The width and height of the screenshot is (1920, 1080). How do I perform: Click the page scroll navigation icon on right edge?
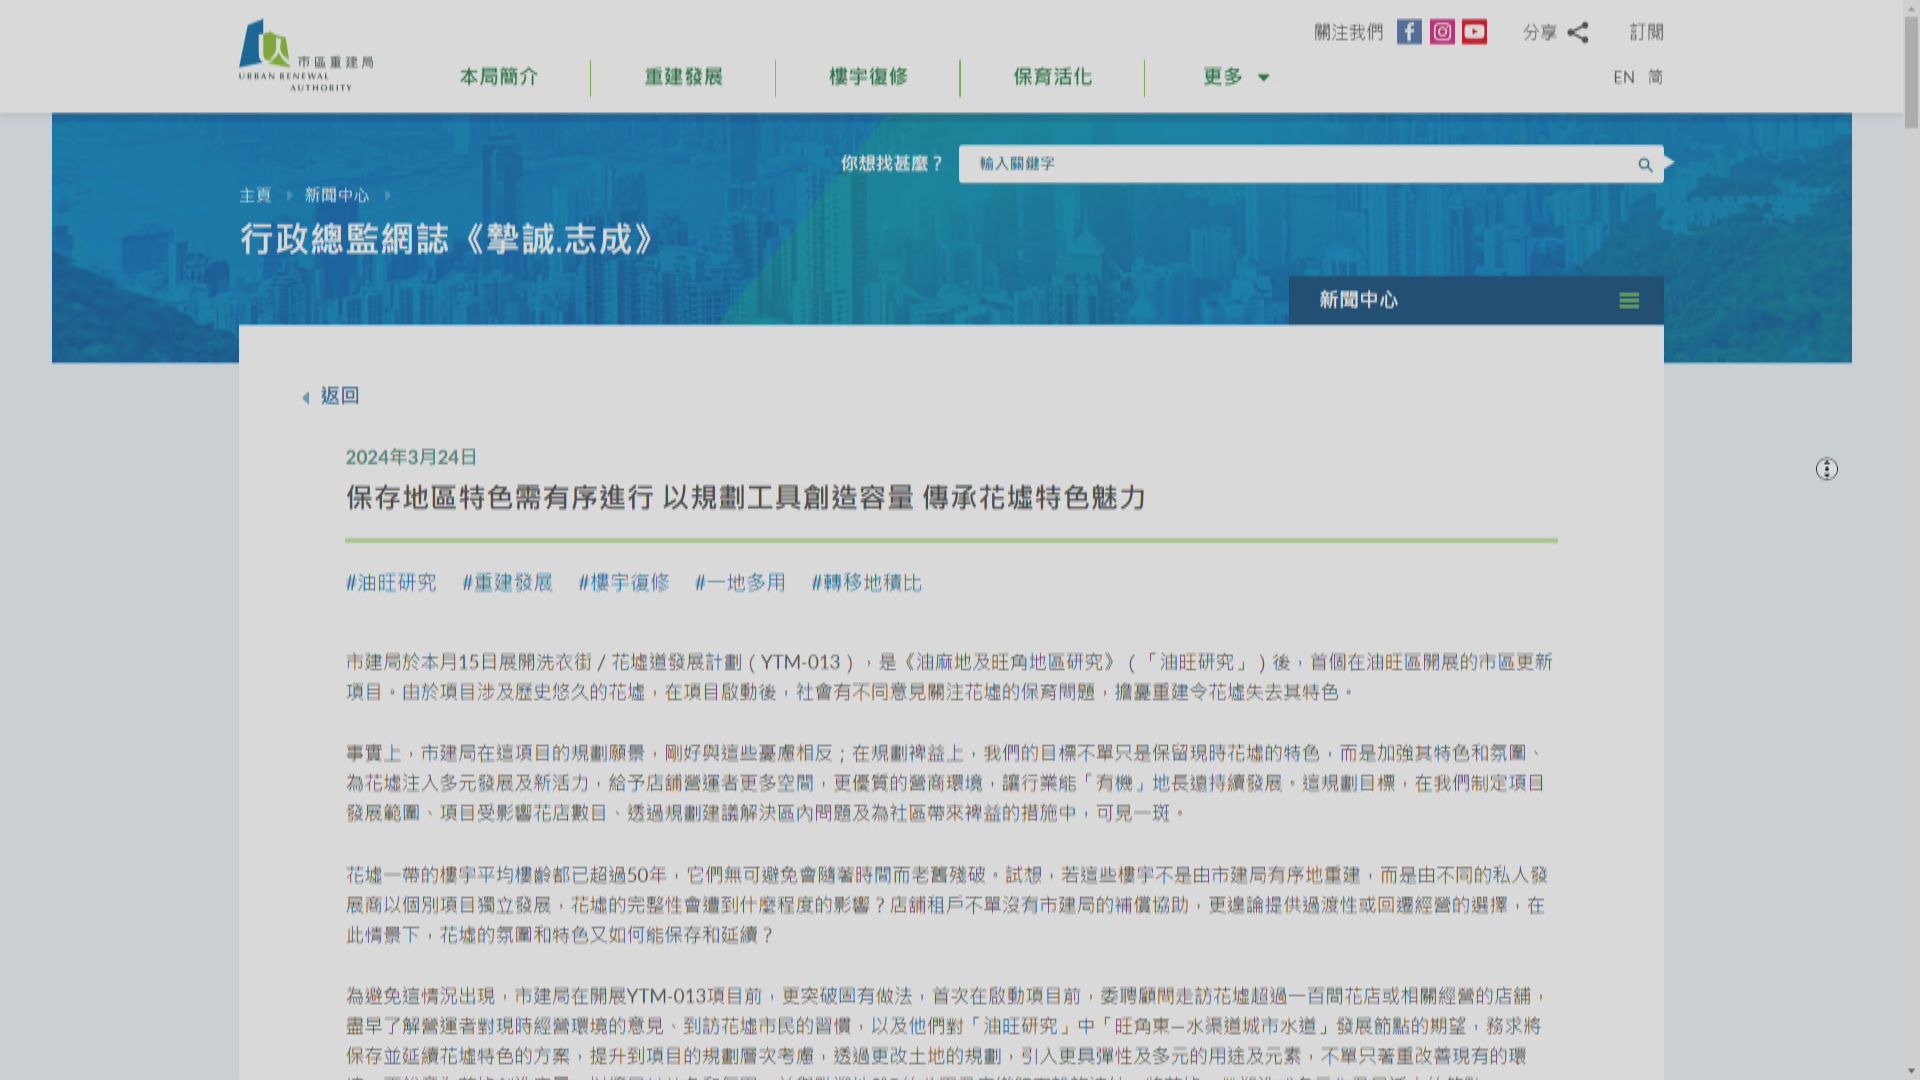coord(1826,468)
